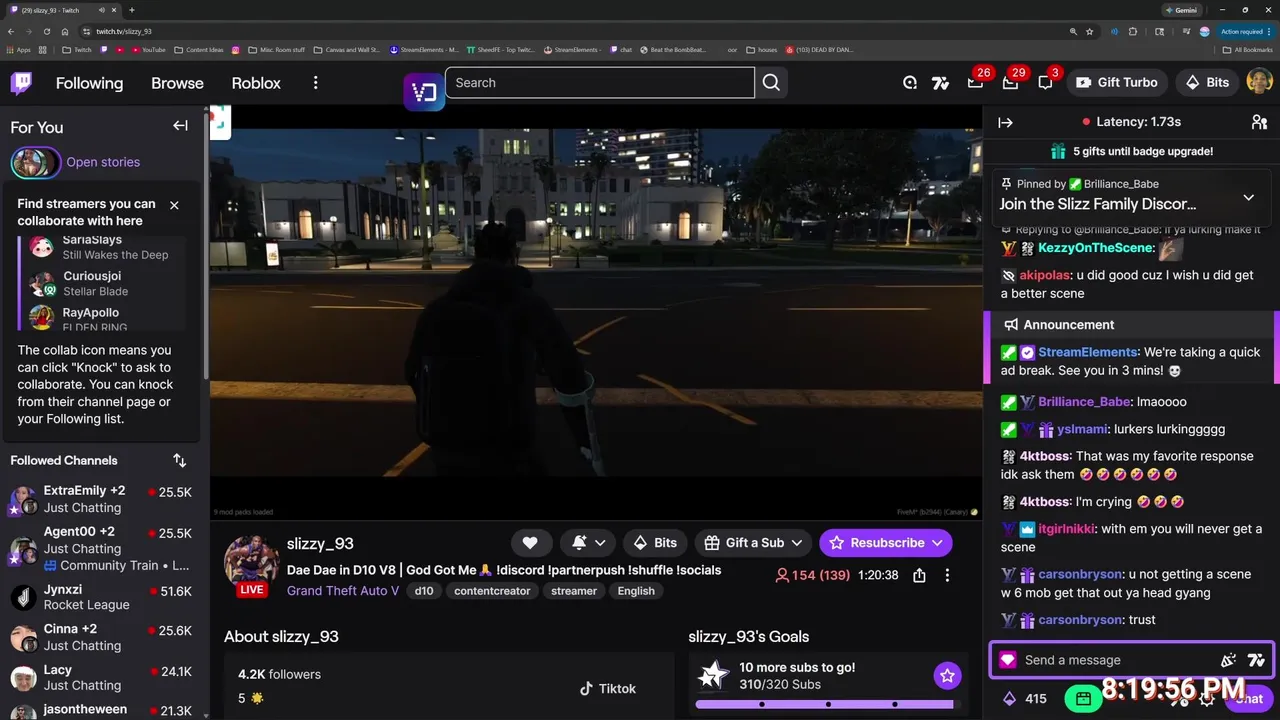Open the chat identity badge icon
The width and height of the screenshot is (1280, 720).
[1007, 660]
